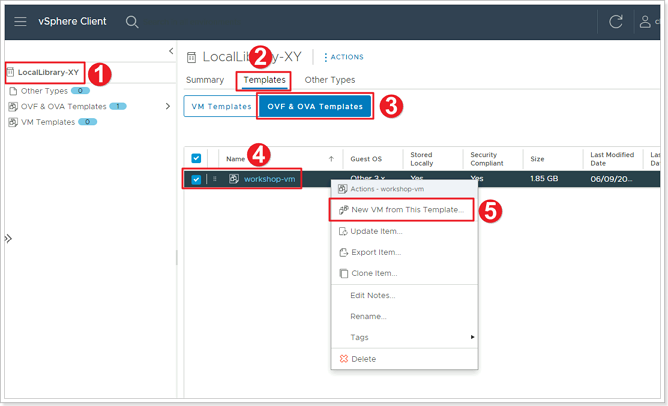Click the VM Templates count badge
The width and height of the screenshot is (668, 406).
(x=87, y=122)
